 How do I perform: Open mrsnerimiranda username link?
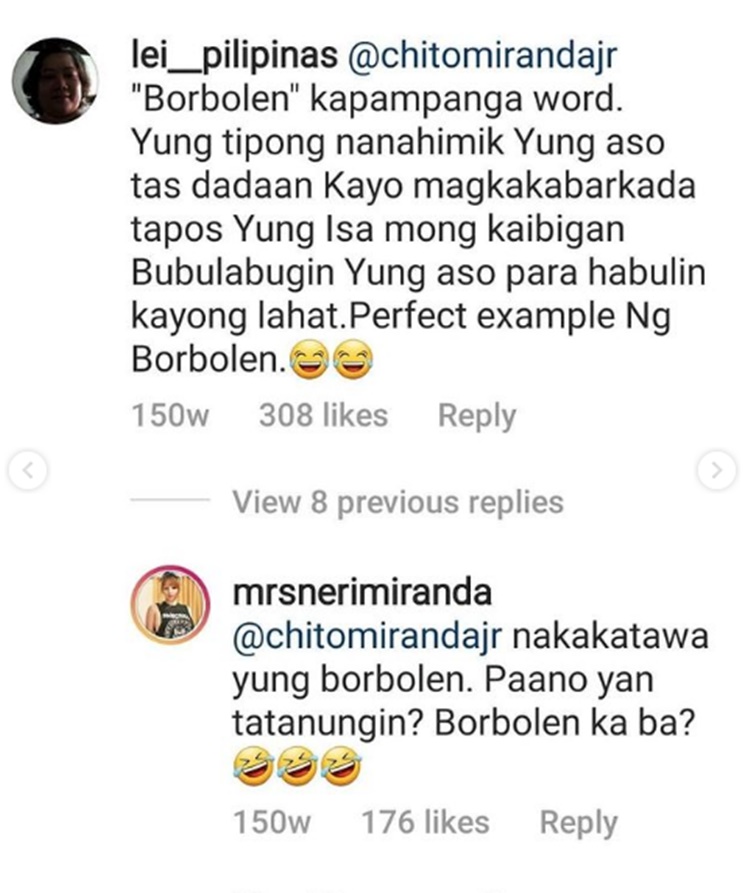362,592
